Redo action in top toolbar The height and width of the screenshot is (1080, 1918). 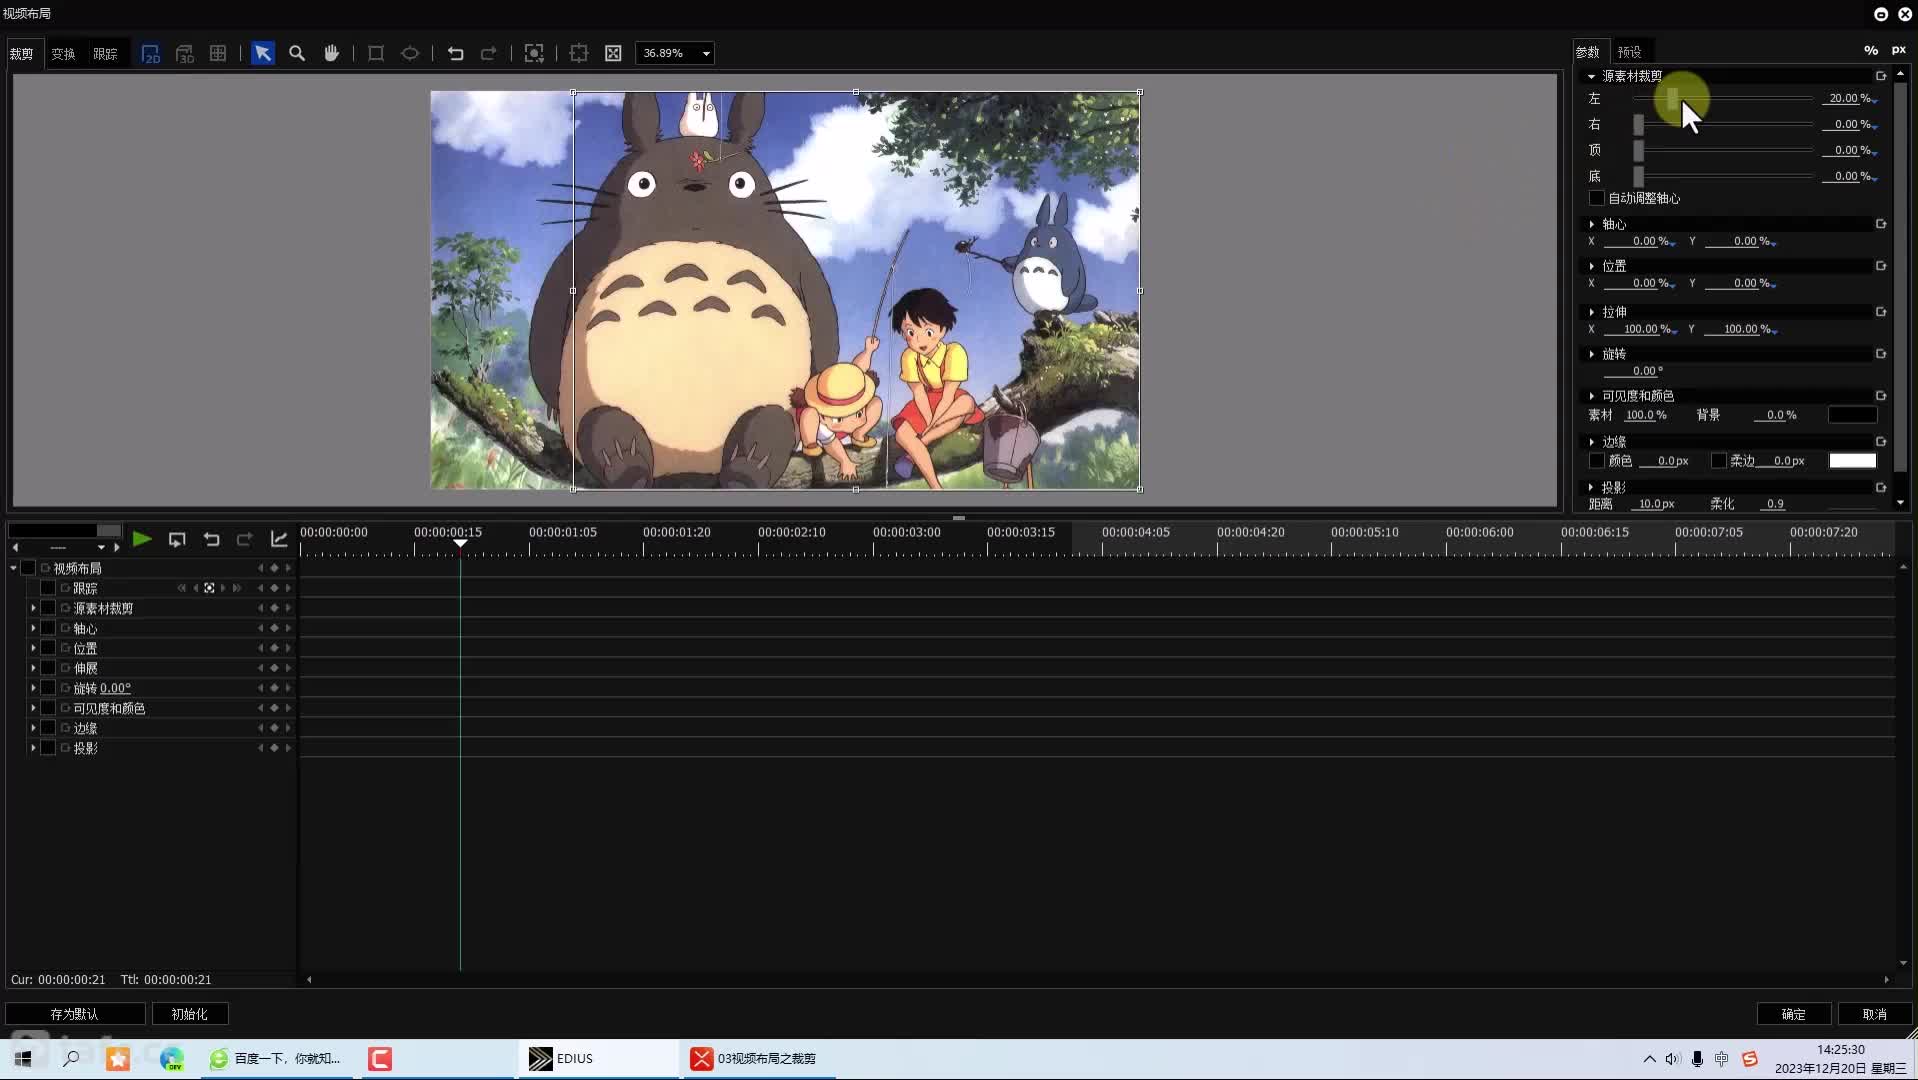point(489,54)
